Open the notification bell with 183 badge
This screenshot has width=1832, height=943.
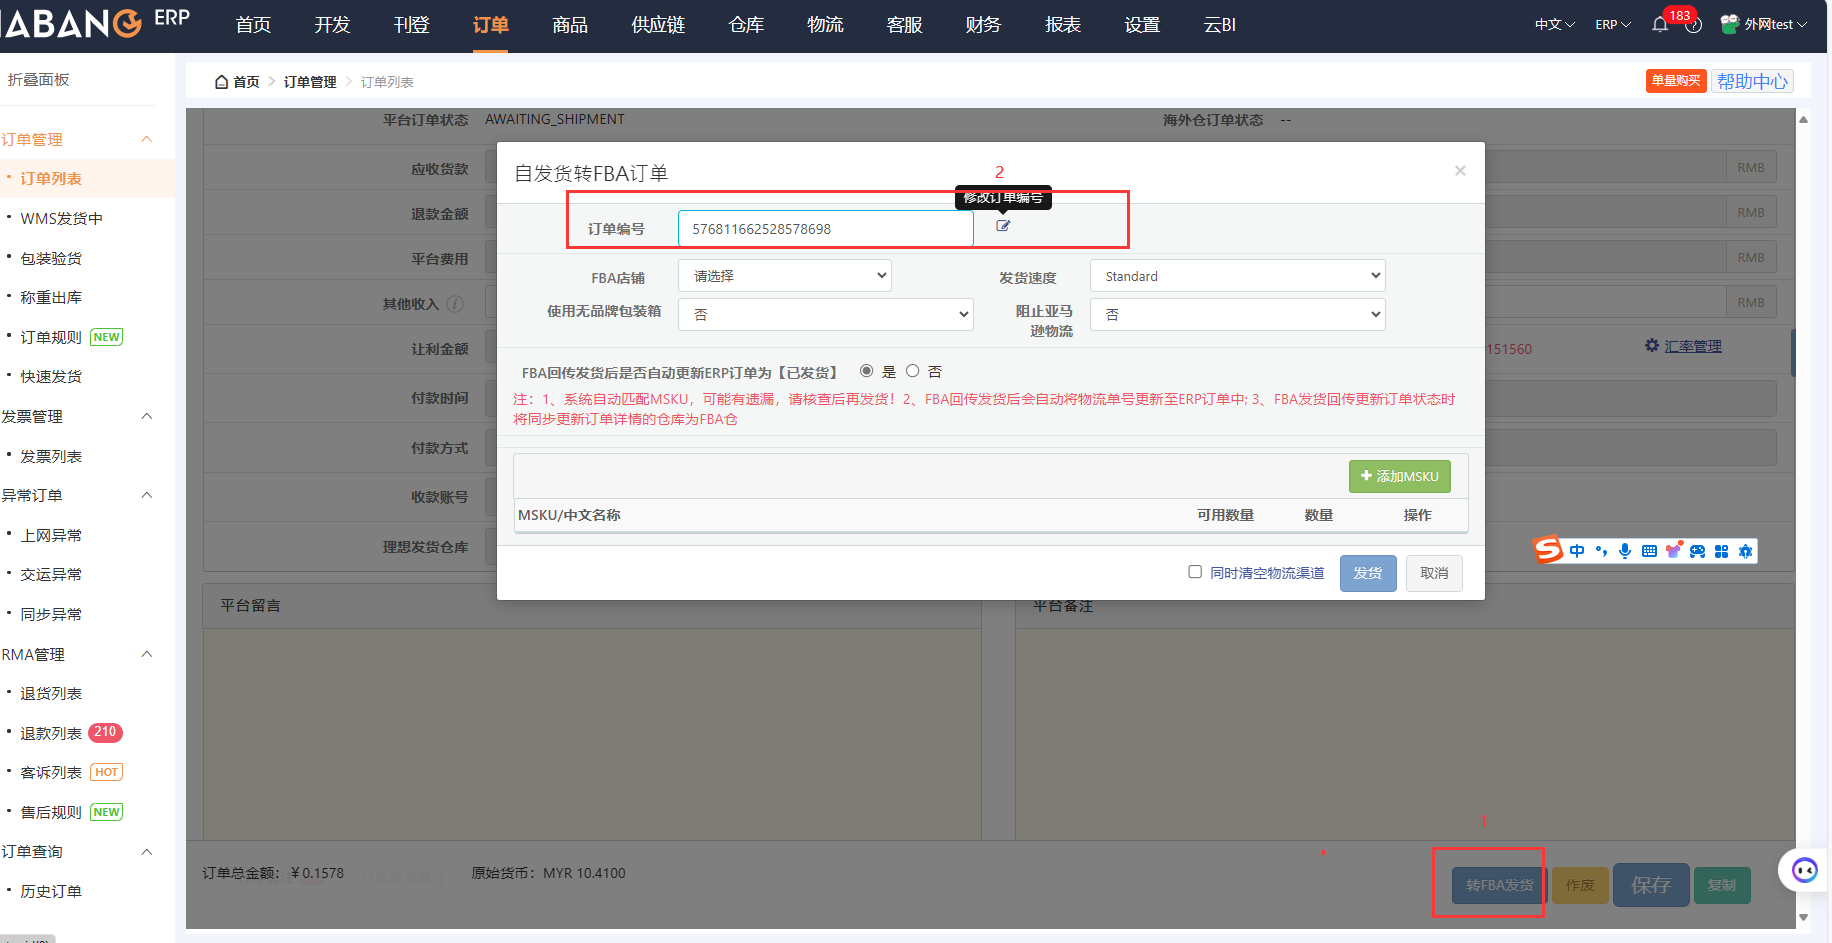pyautogui.click(x=1660, y=25)
